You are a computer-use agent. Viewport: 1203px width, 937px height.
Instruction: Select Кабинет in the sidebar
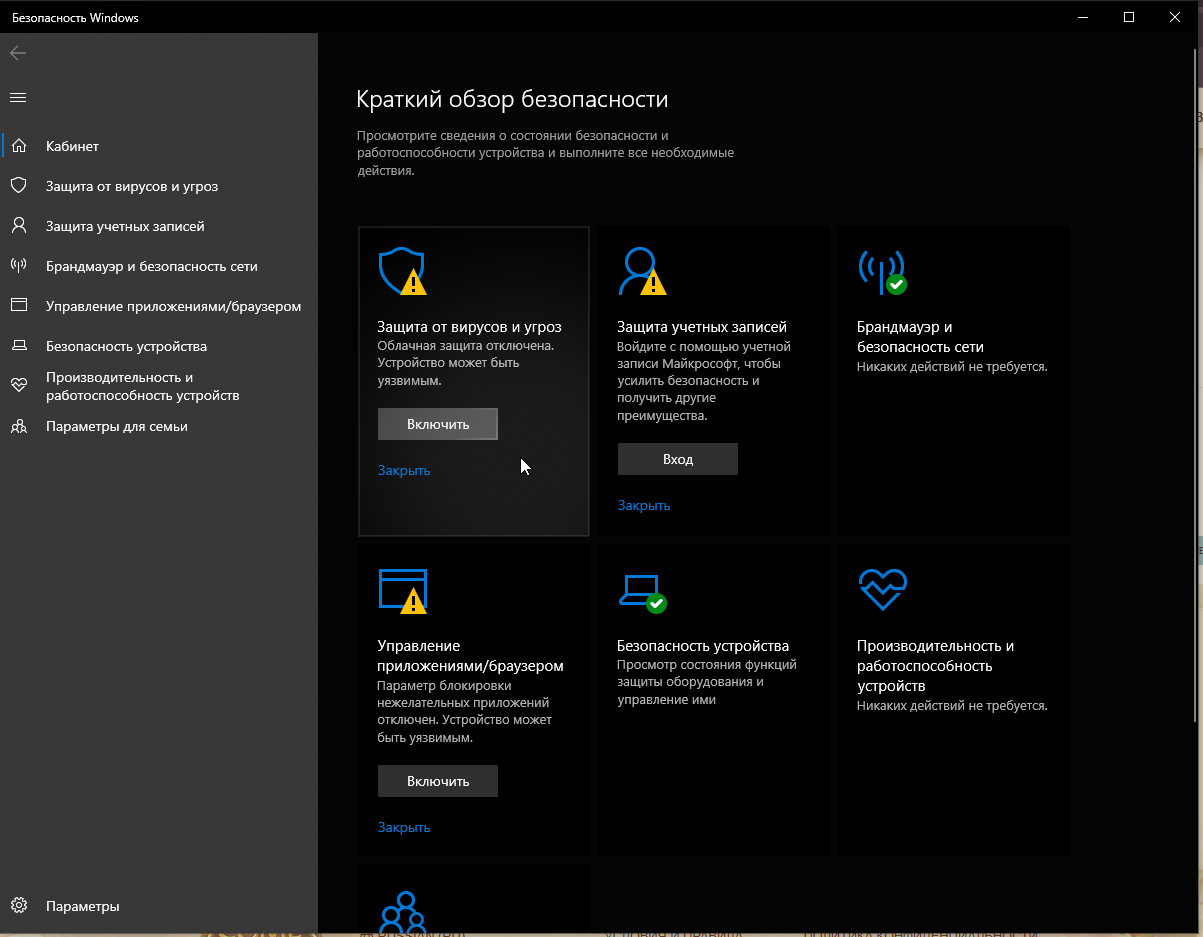159,146
